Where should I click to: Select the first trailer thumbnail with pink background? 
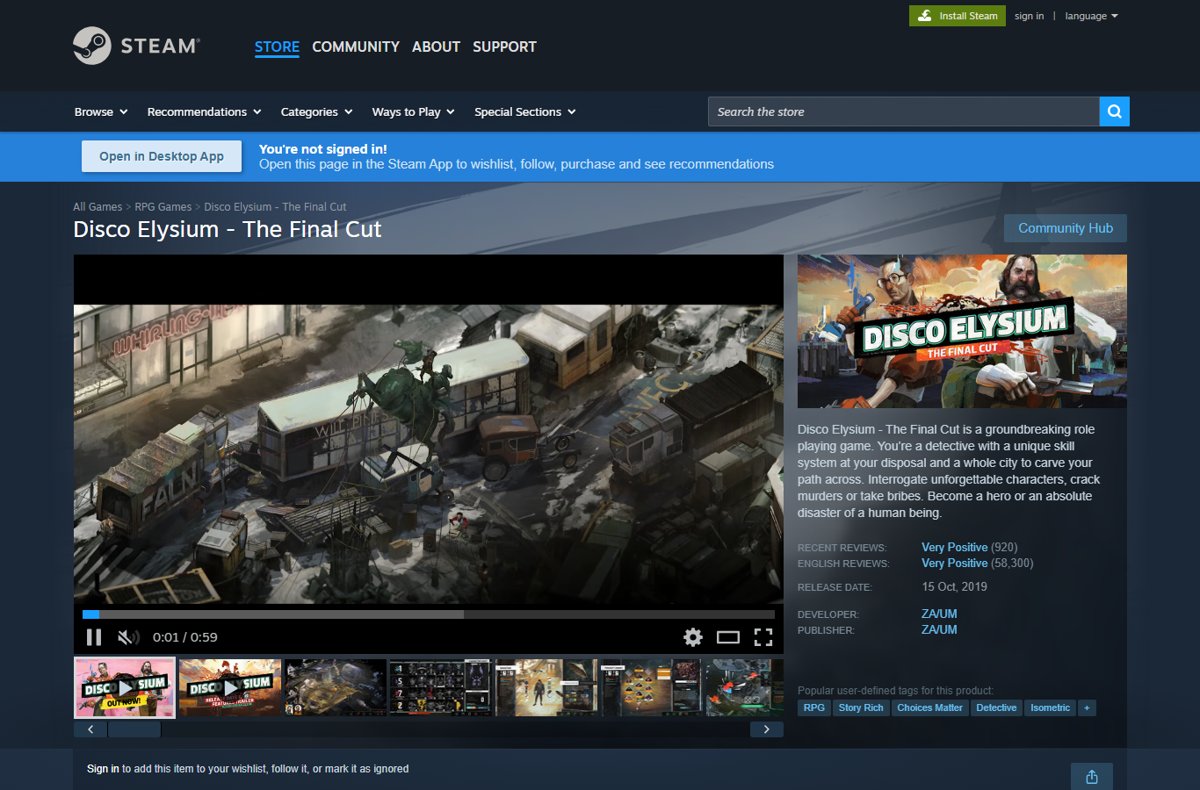125,687
